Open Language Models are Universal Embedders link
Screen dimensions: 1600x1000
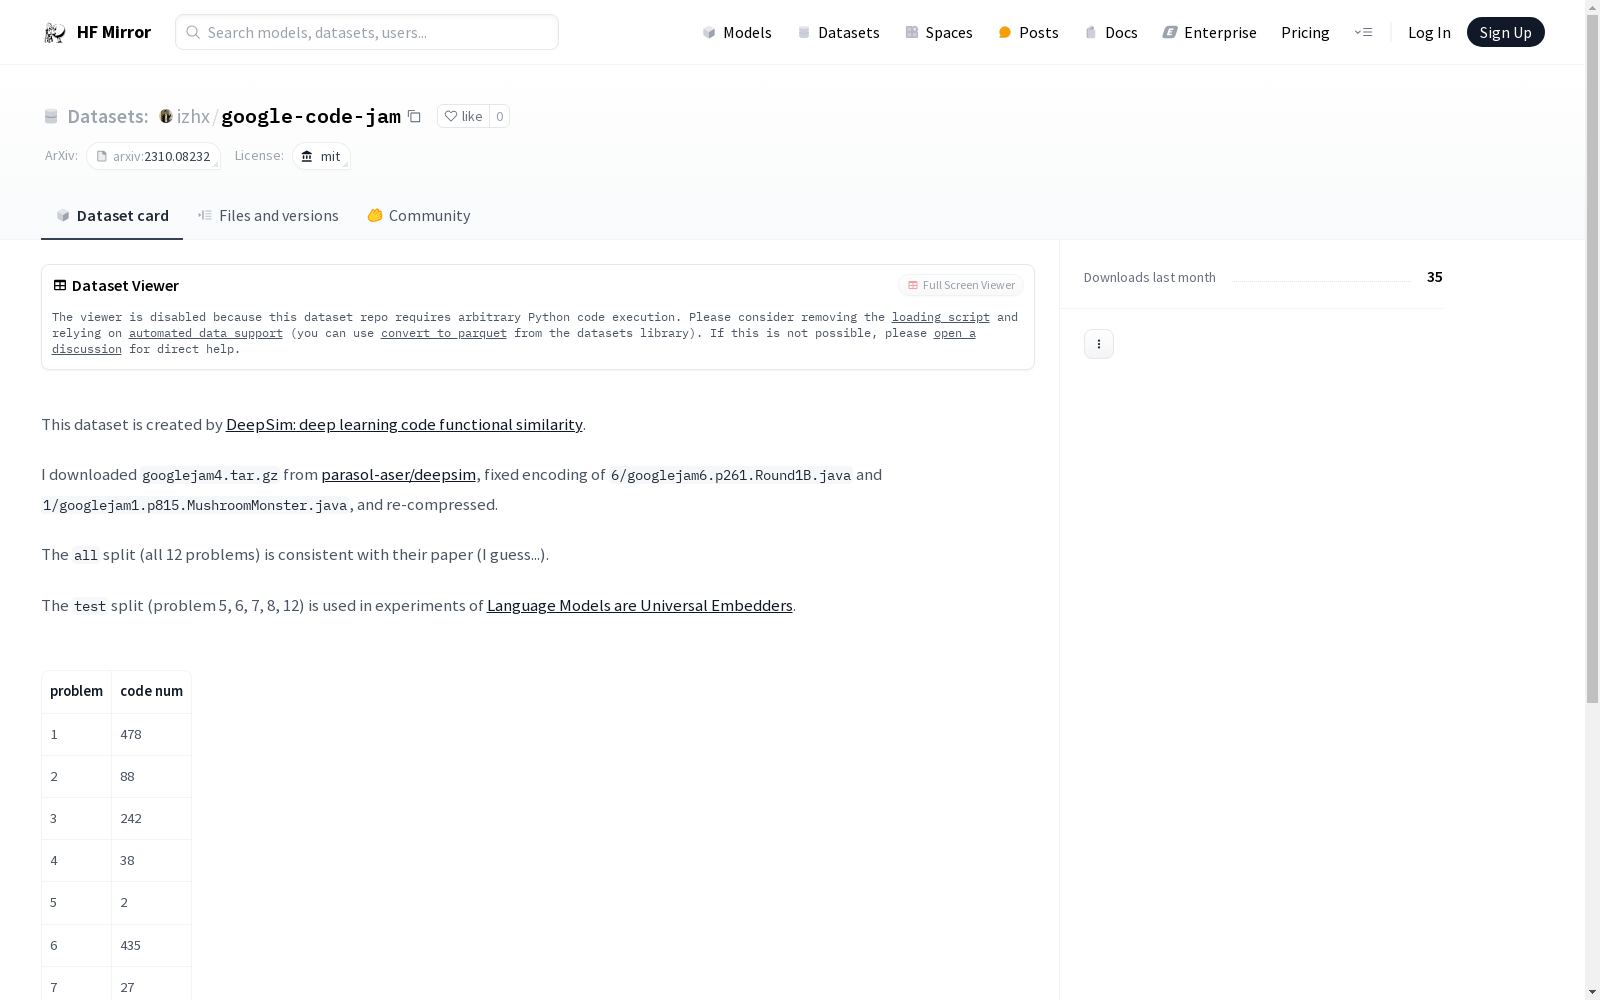[x=639, y=605]
